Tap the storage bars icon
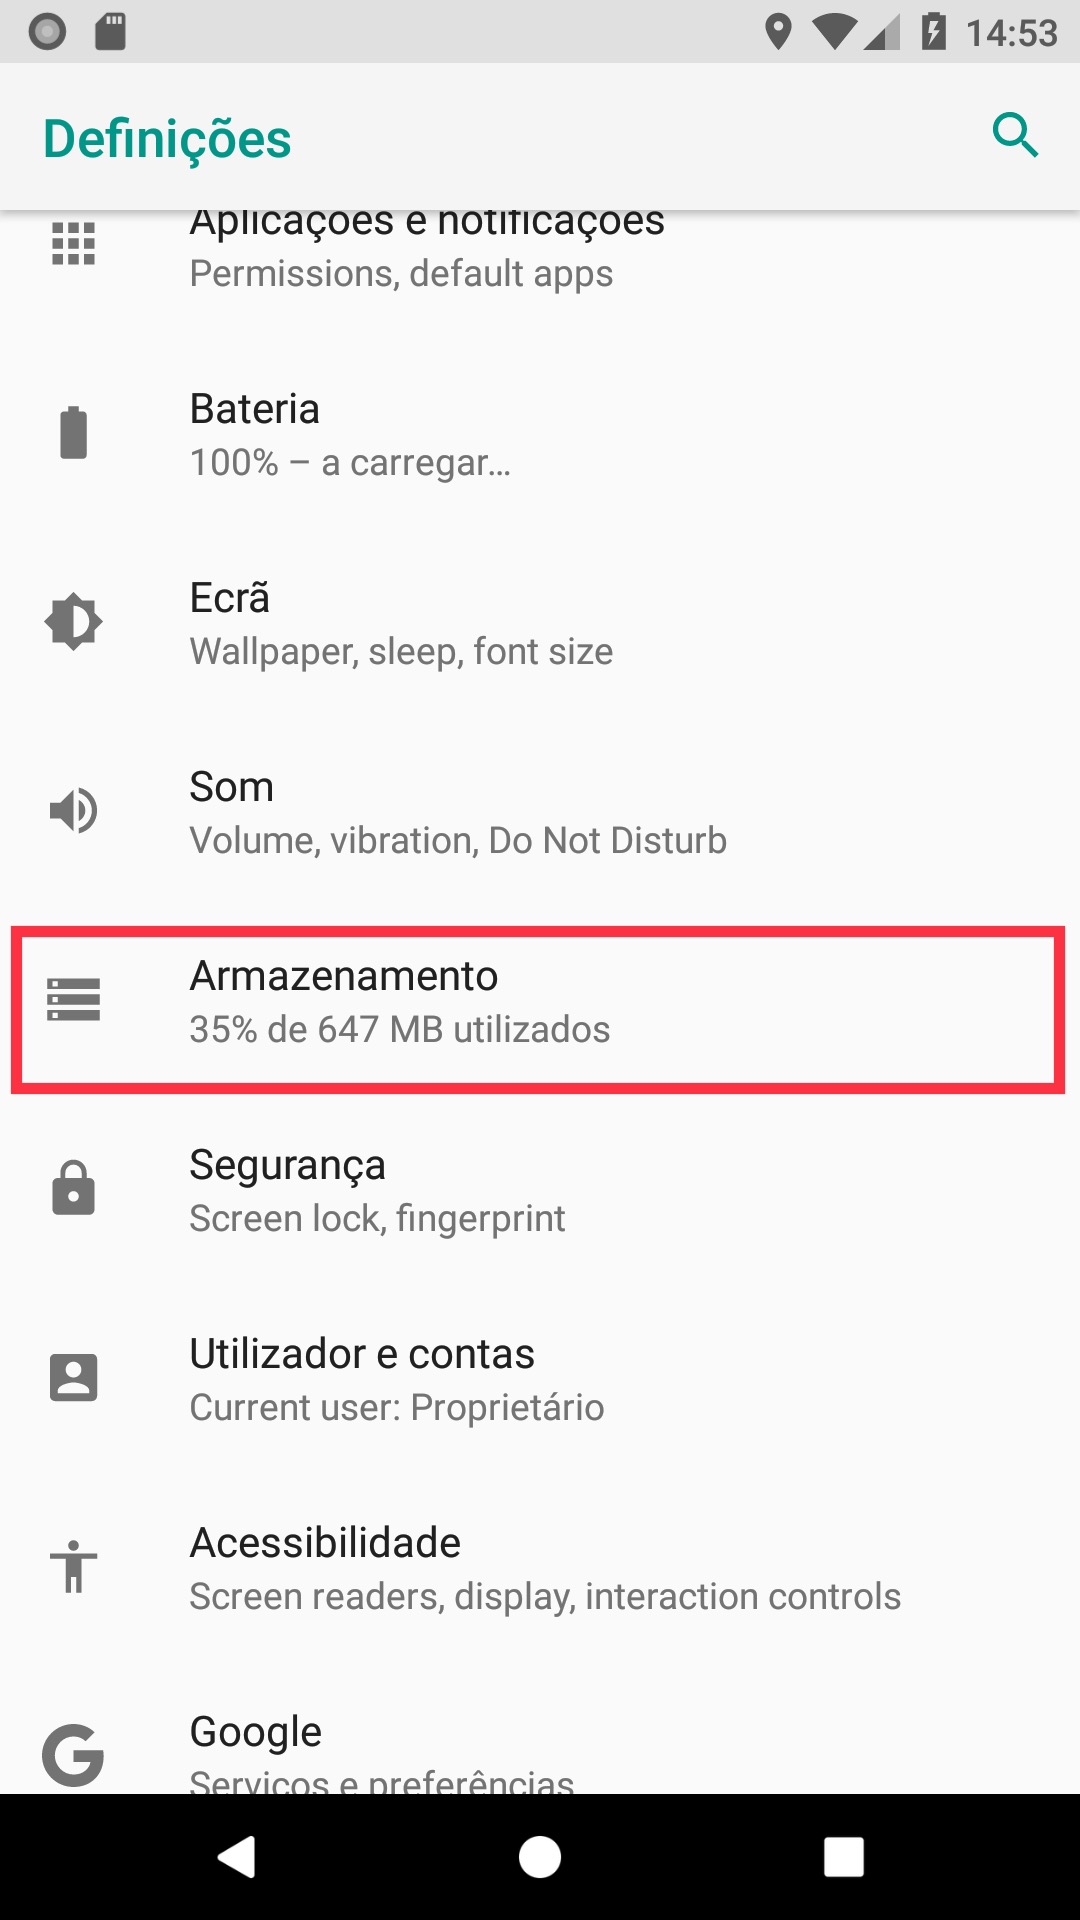 pos(73,999)
